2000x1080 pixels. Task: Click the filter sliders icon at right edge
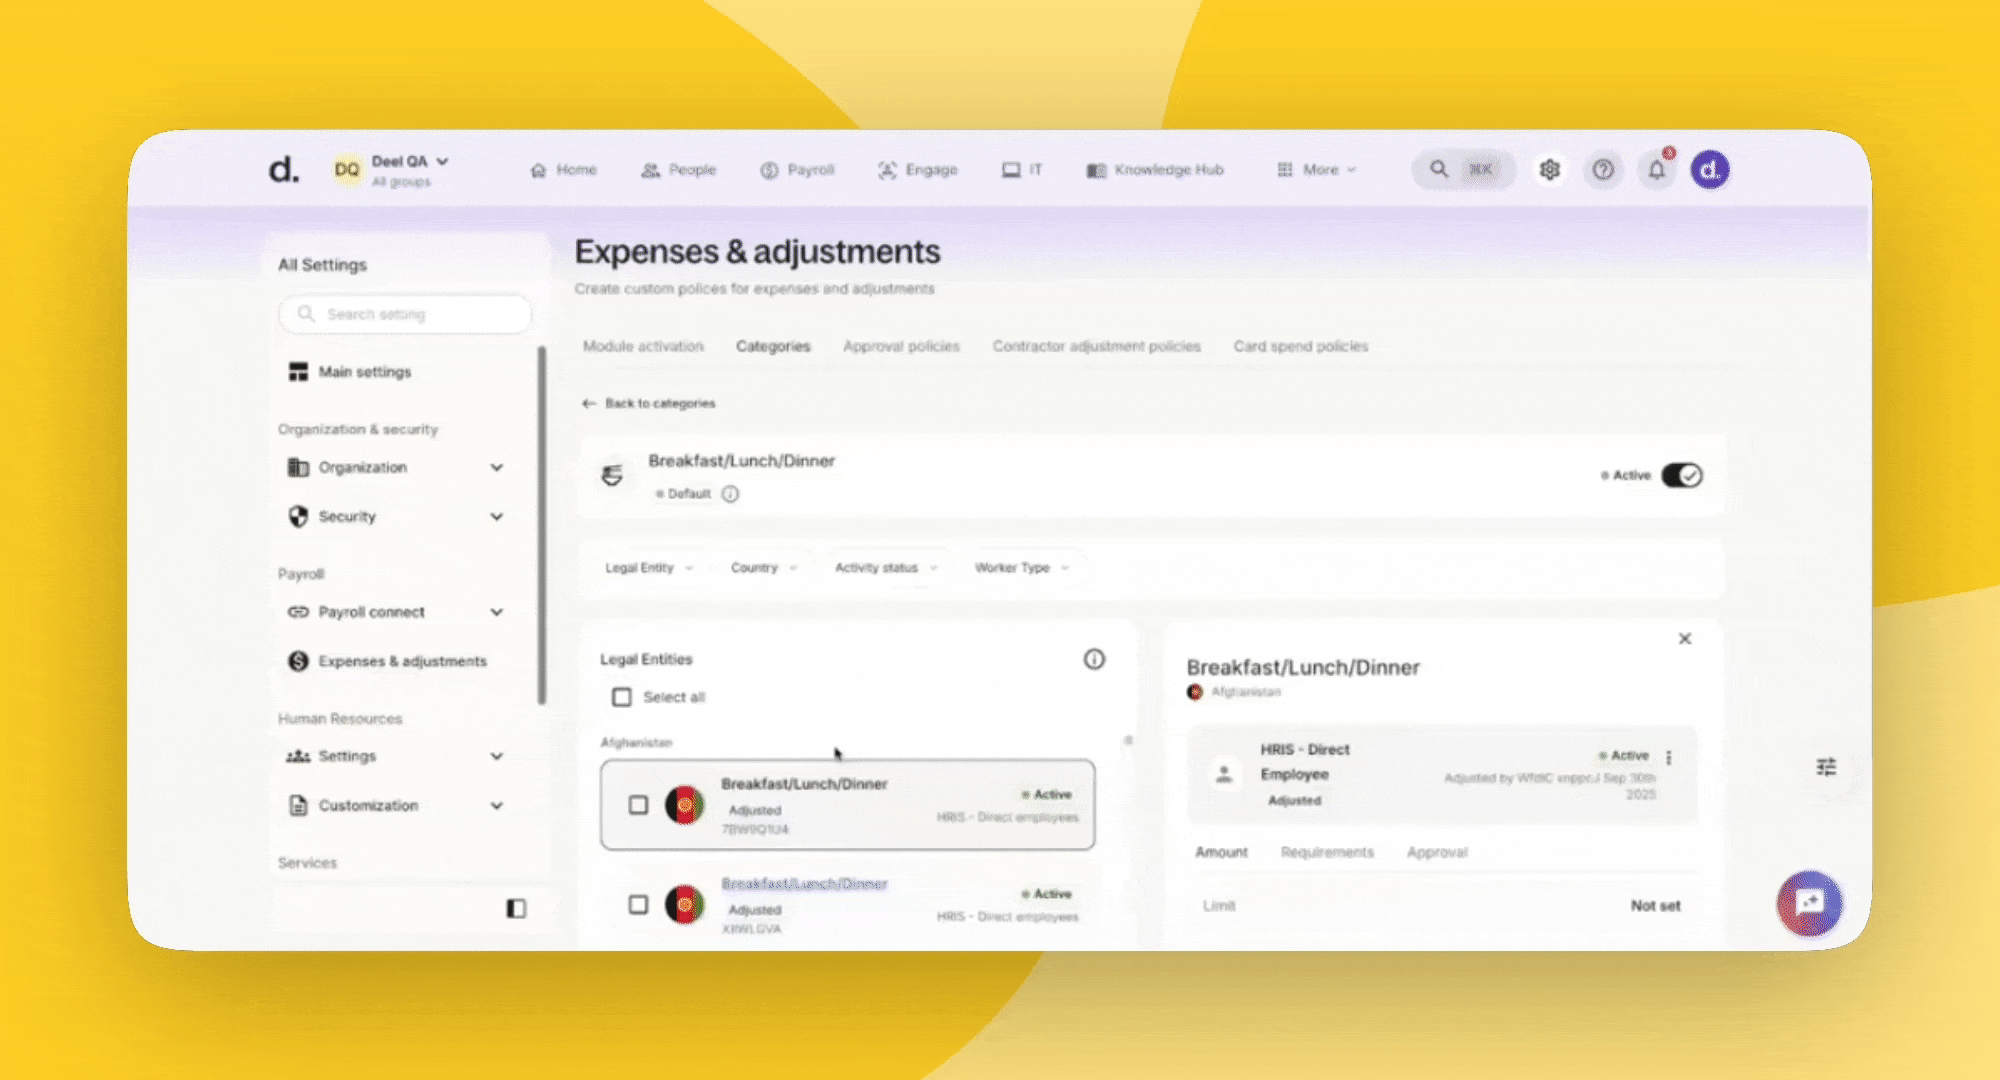click(1826, 767)
